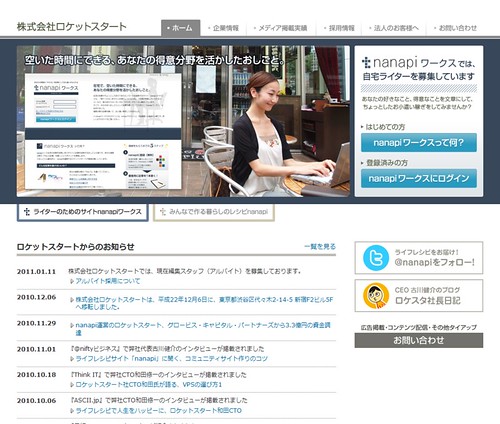Click the nanapi icon on the みんなで作る暮らしのレシピ tab
500x424 pixels.
163,212
